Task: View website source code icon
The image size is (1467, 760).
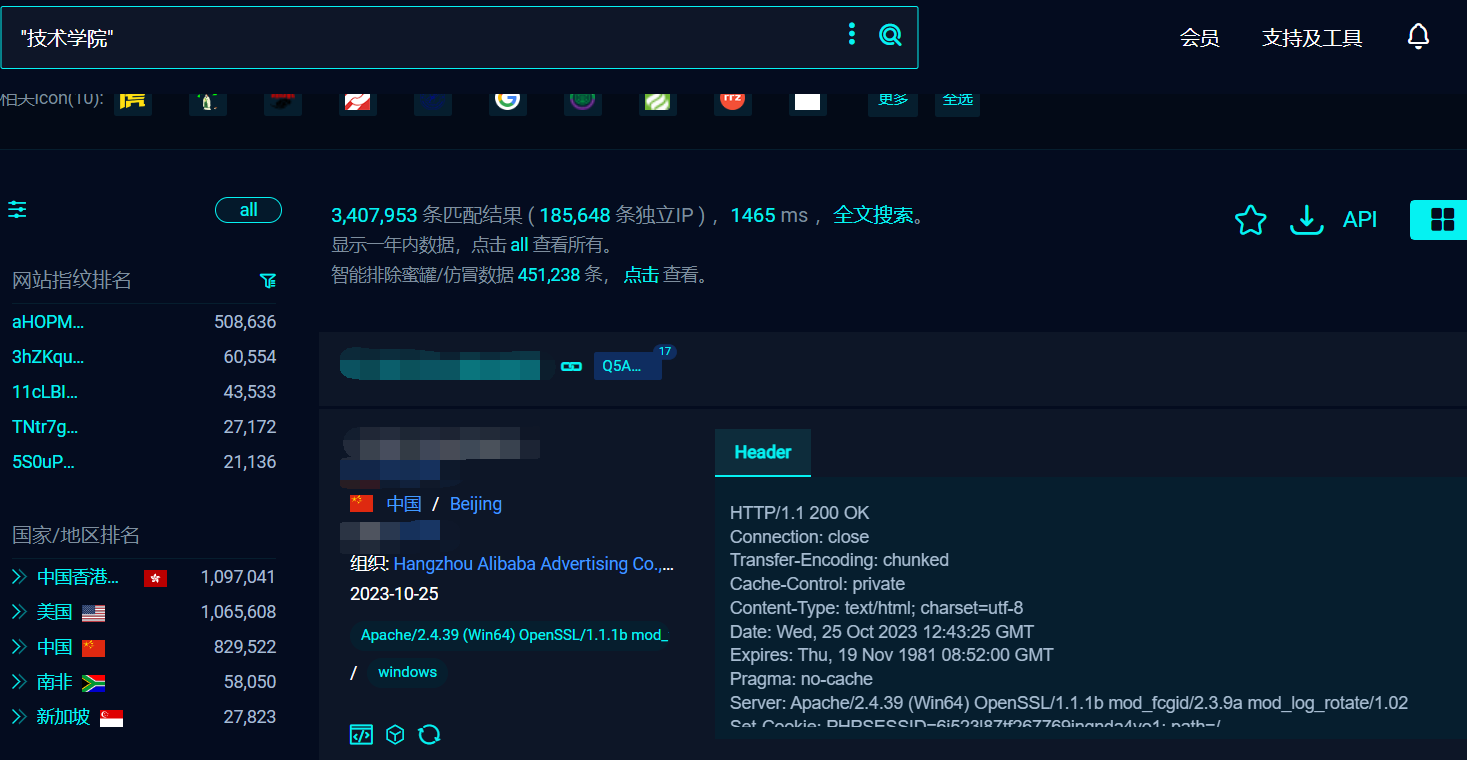Action: pyautogui.click(x=361, y=735)
